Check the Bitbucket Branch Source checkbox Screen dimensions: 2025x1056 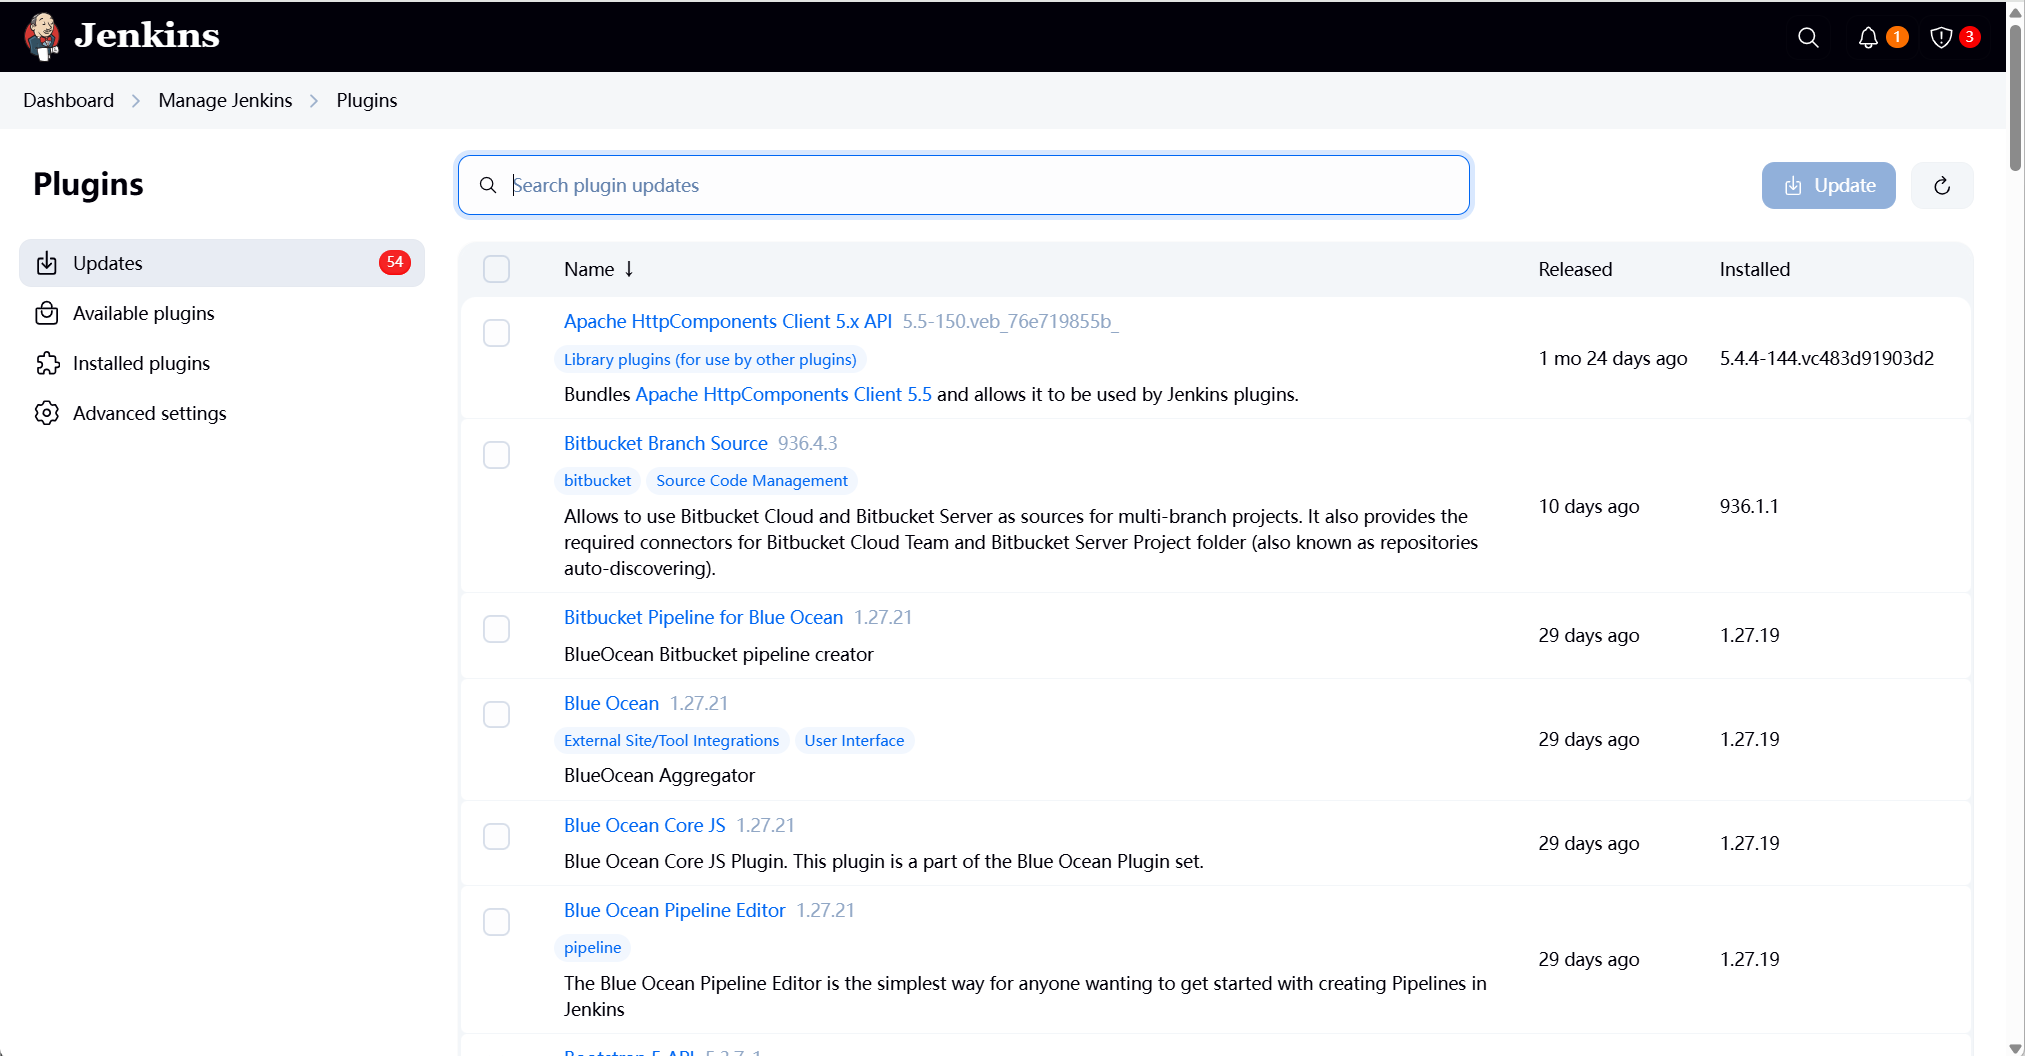pyautogui.click(x=496, y=455)
